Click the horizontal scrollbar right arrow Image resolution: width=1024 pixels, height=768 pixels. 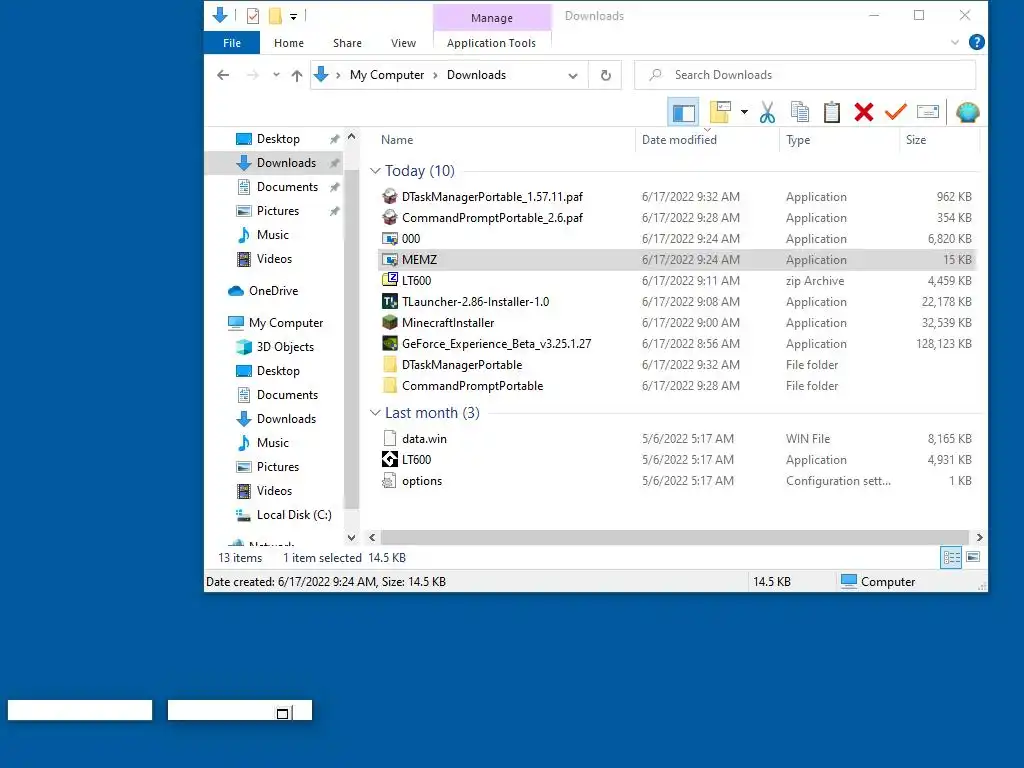click(979, 537)
